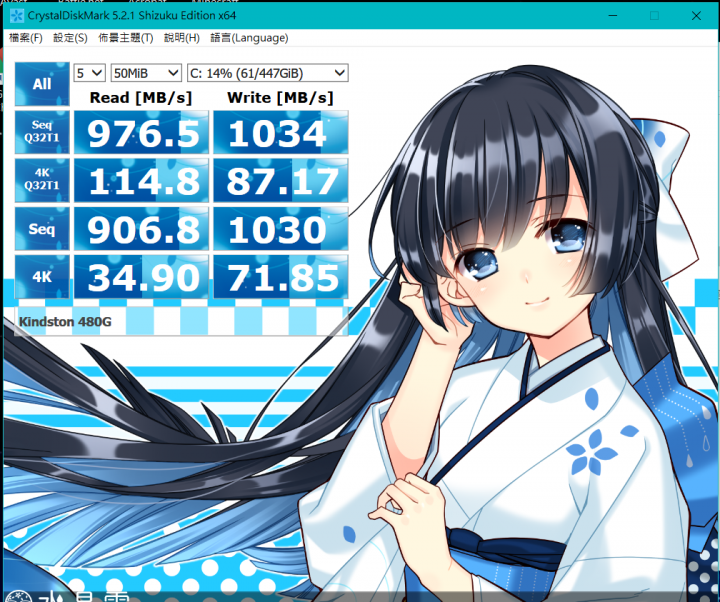Start the plain 4K benchmark test
The width and height of the screenshot is (720, 602).
[42, 277]
